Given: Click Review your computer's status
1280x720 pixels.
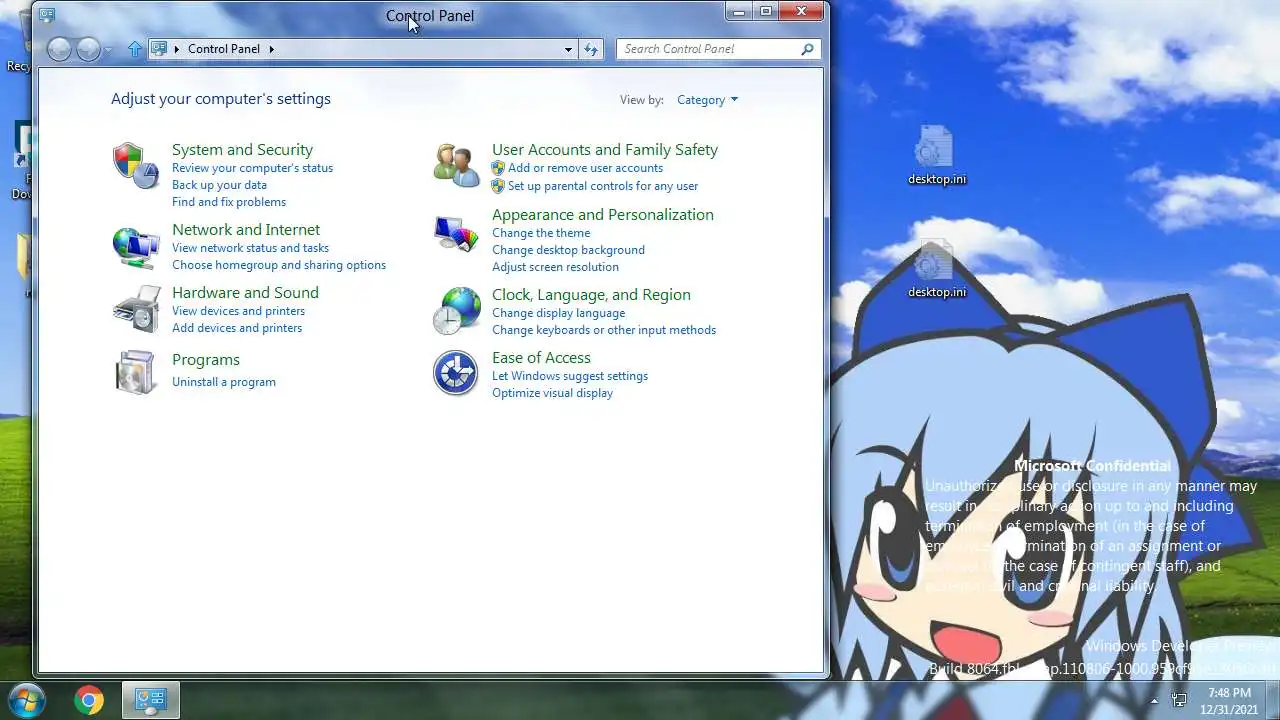Looking at the screenshot, I should coord(252,168).
